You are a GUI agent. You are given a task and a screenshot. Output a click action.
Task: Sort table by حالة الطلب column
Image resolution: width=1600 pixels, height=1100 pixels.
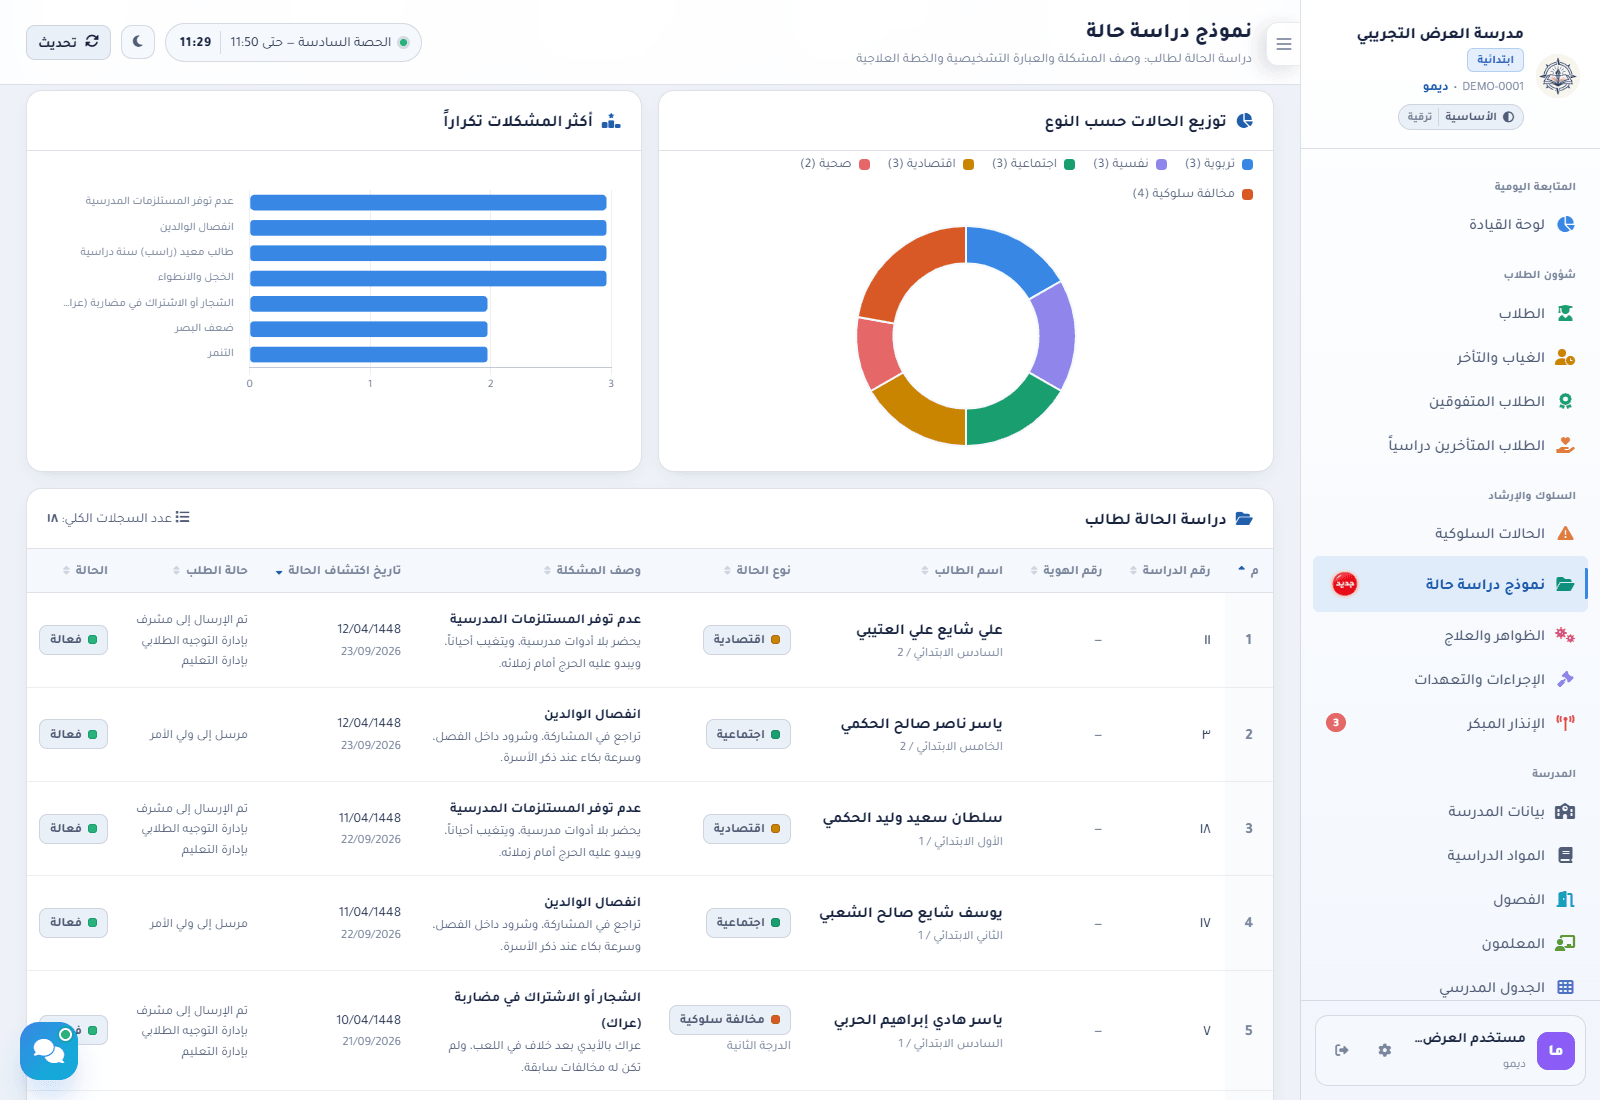(x=210, y=570)
